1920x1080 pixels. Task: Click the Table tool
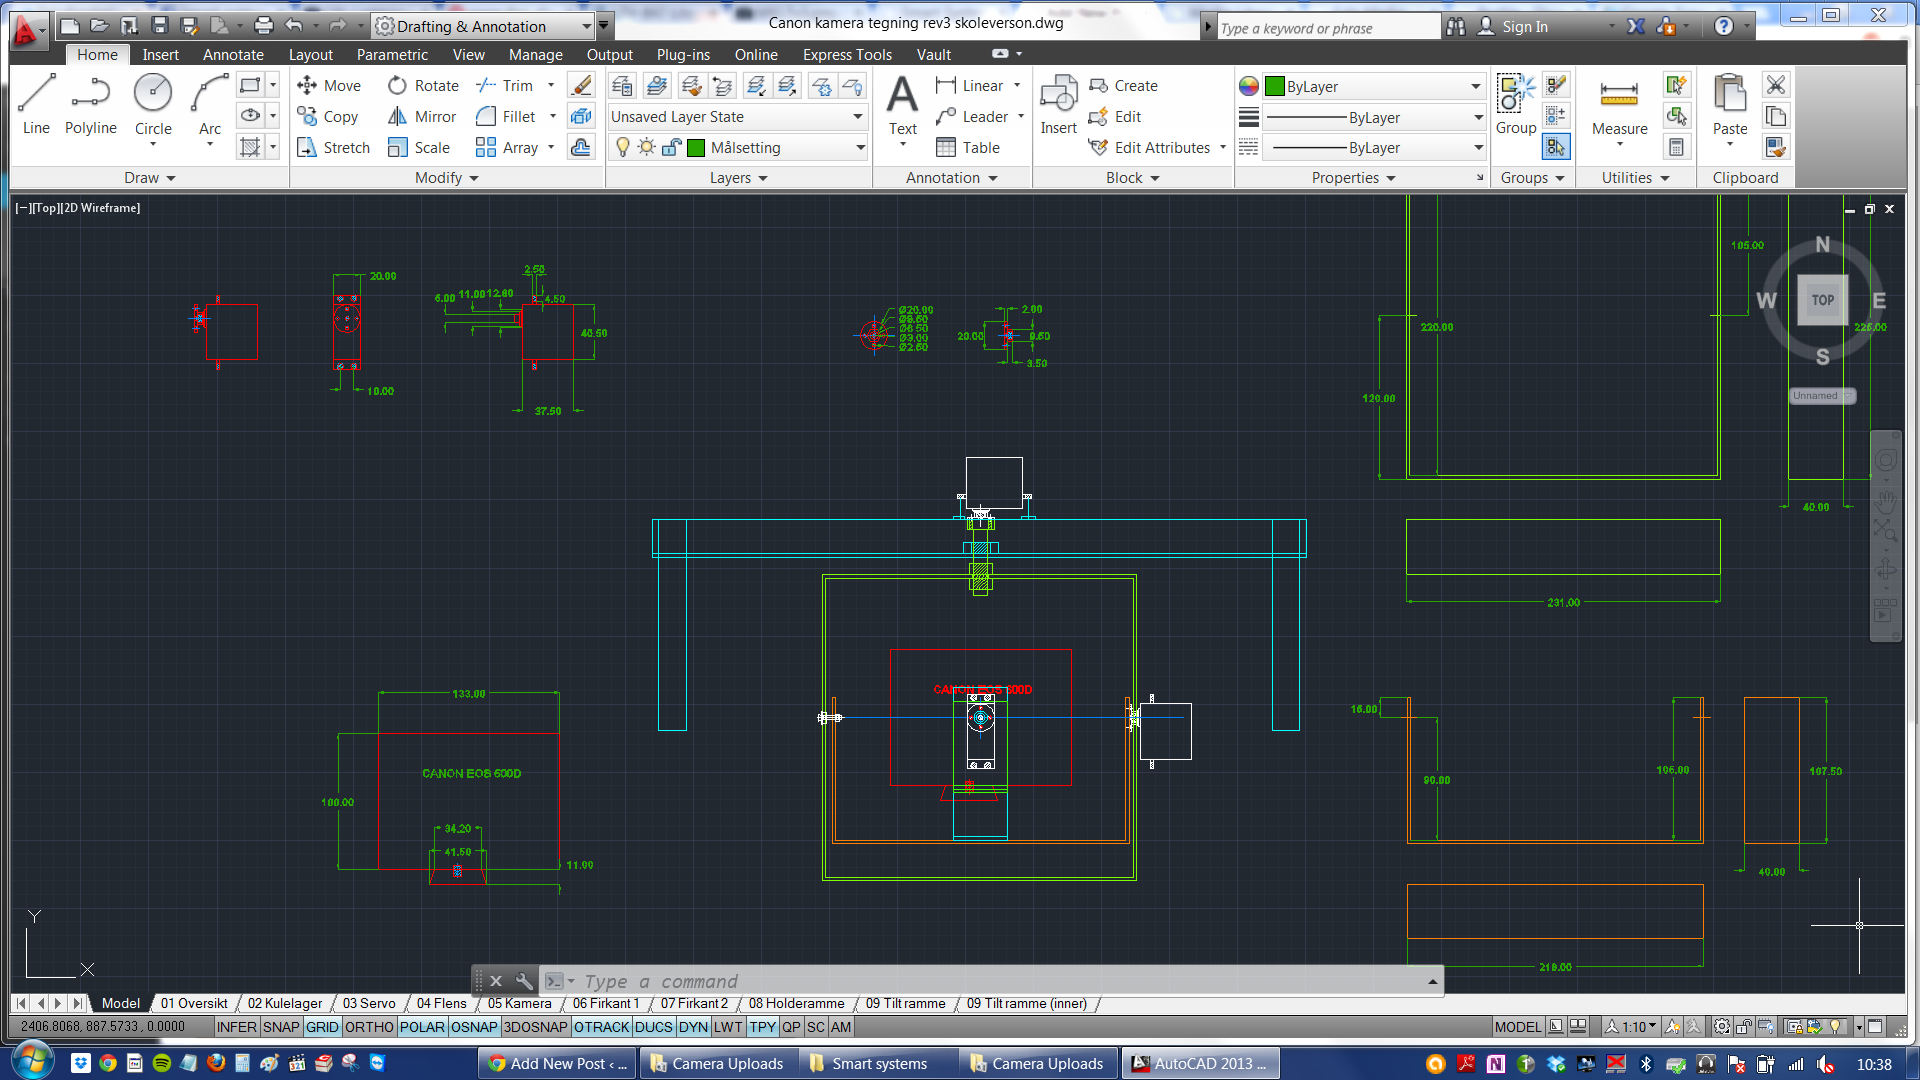(x=968, y=148)
